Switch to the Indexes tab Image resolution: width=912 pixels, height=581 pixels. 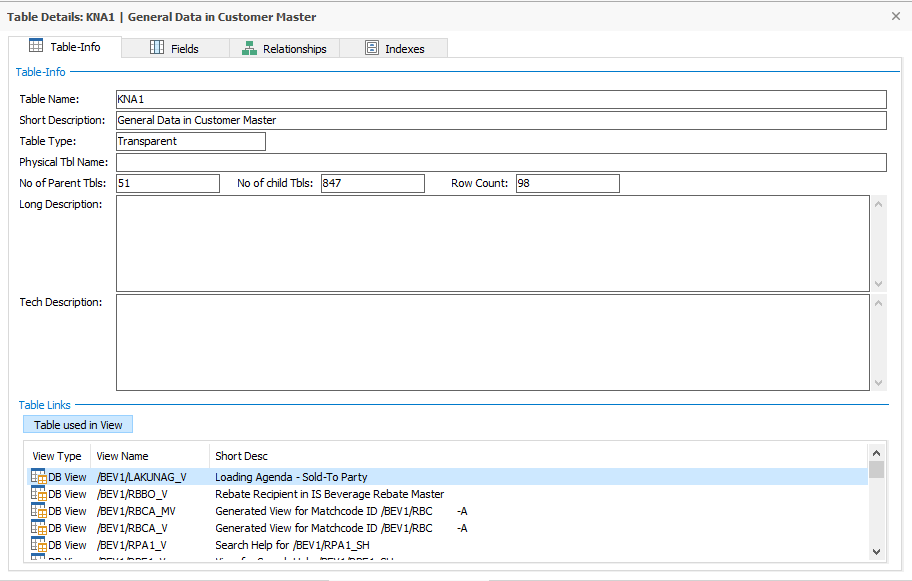click(x=394, y=48)
